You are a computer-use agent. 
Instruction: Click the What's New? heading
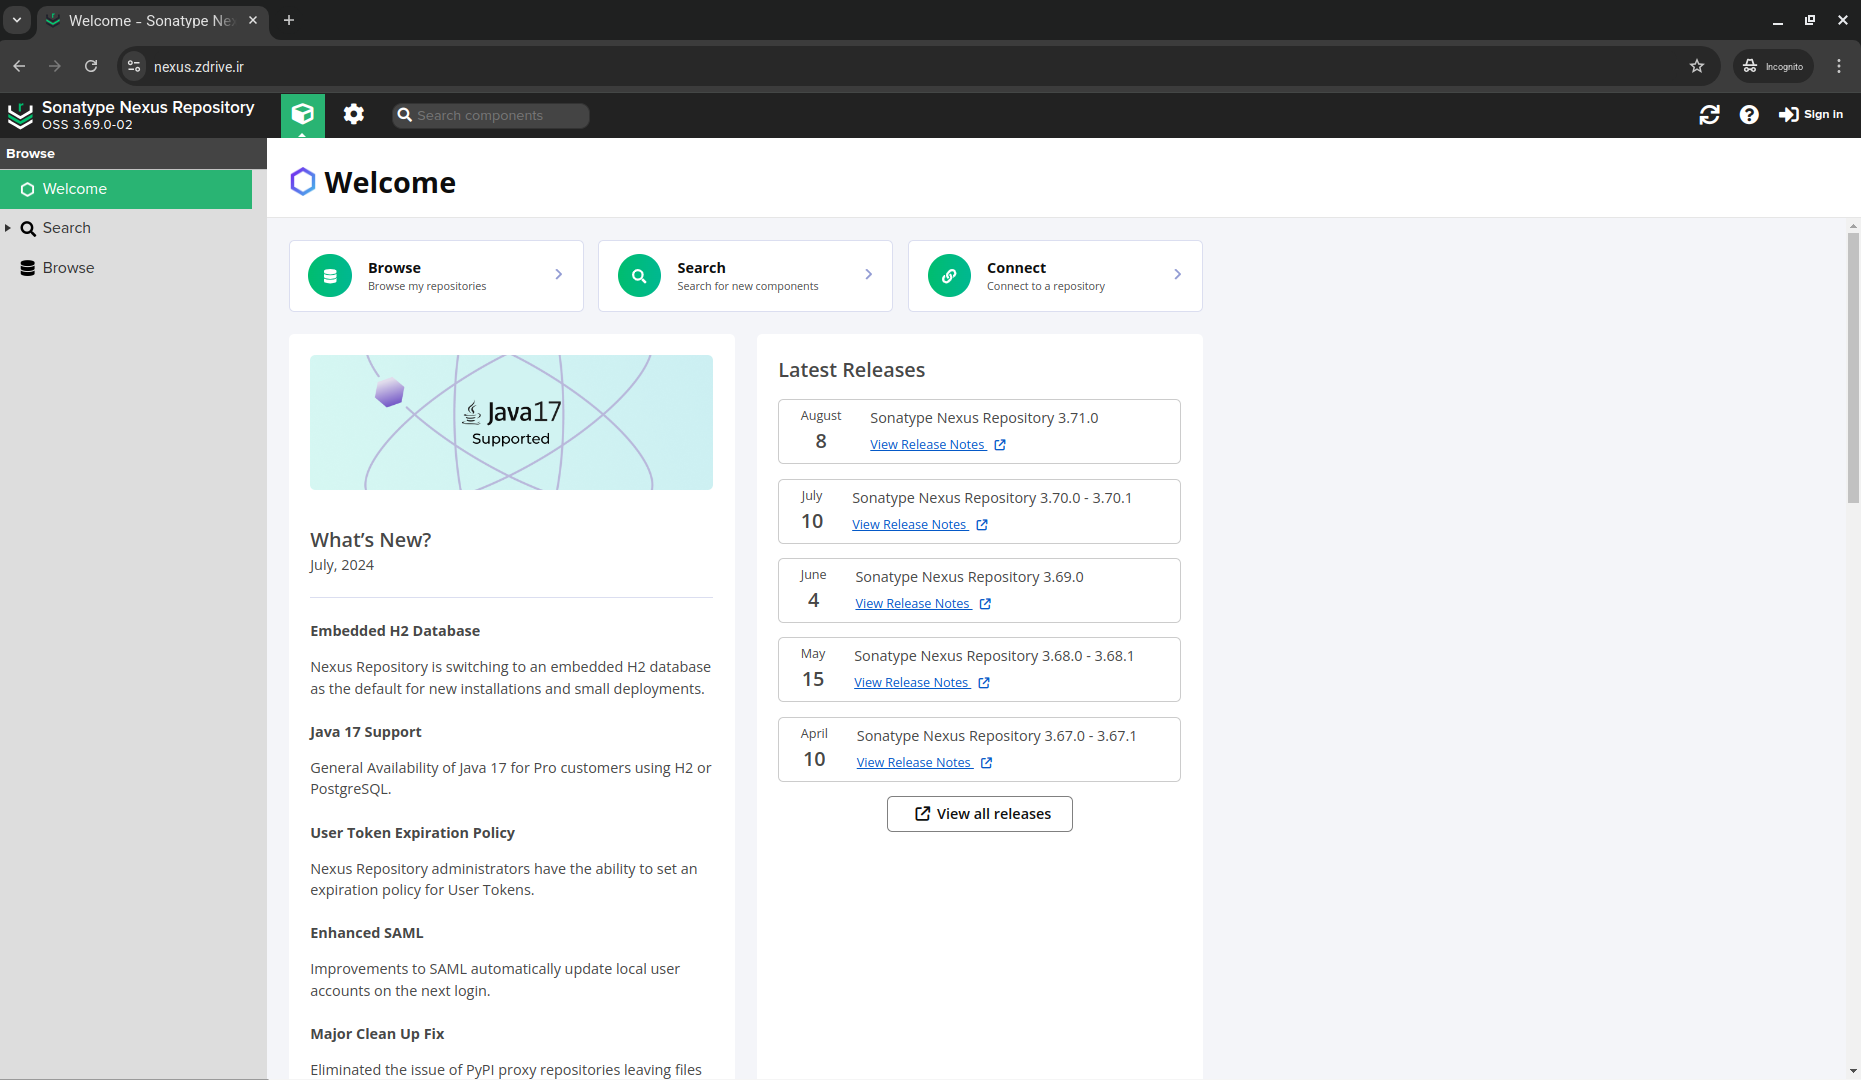coord(371,540)
